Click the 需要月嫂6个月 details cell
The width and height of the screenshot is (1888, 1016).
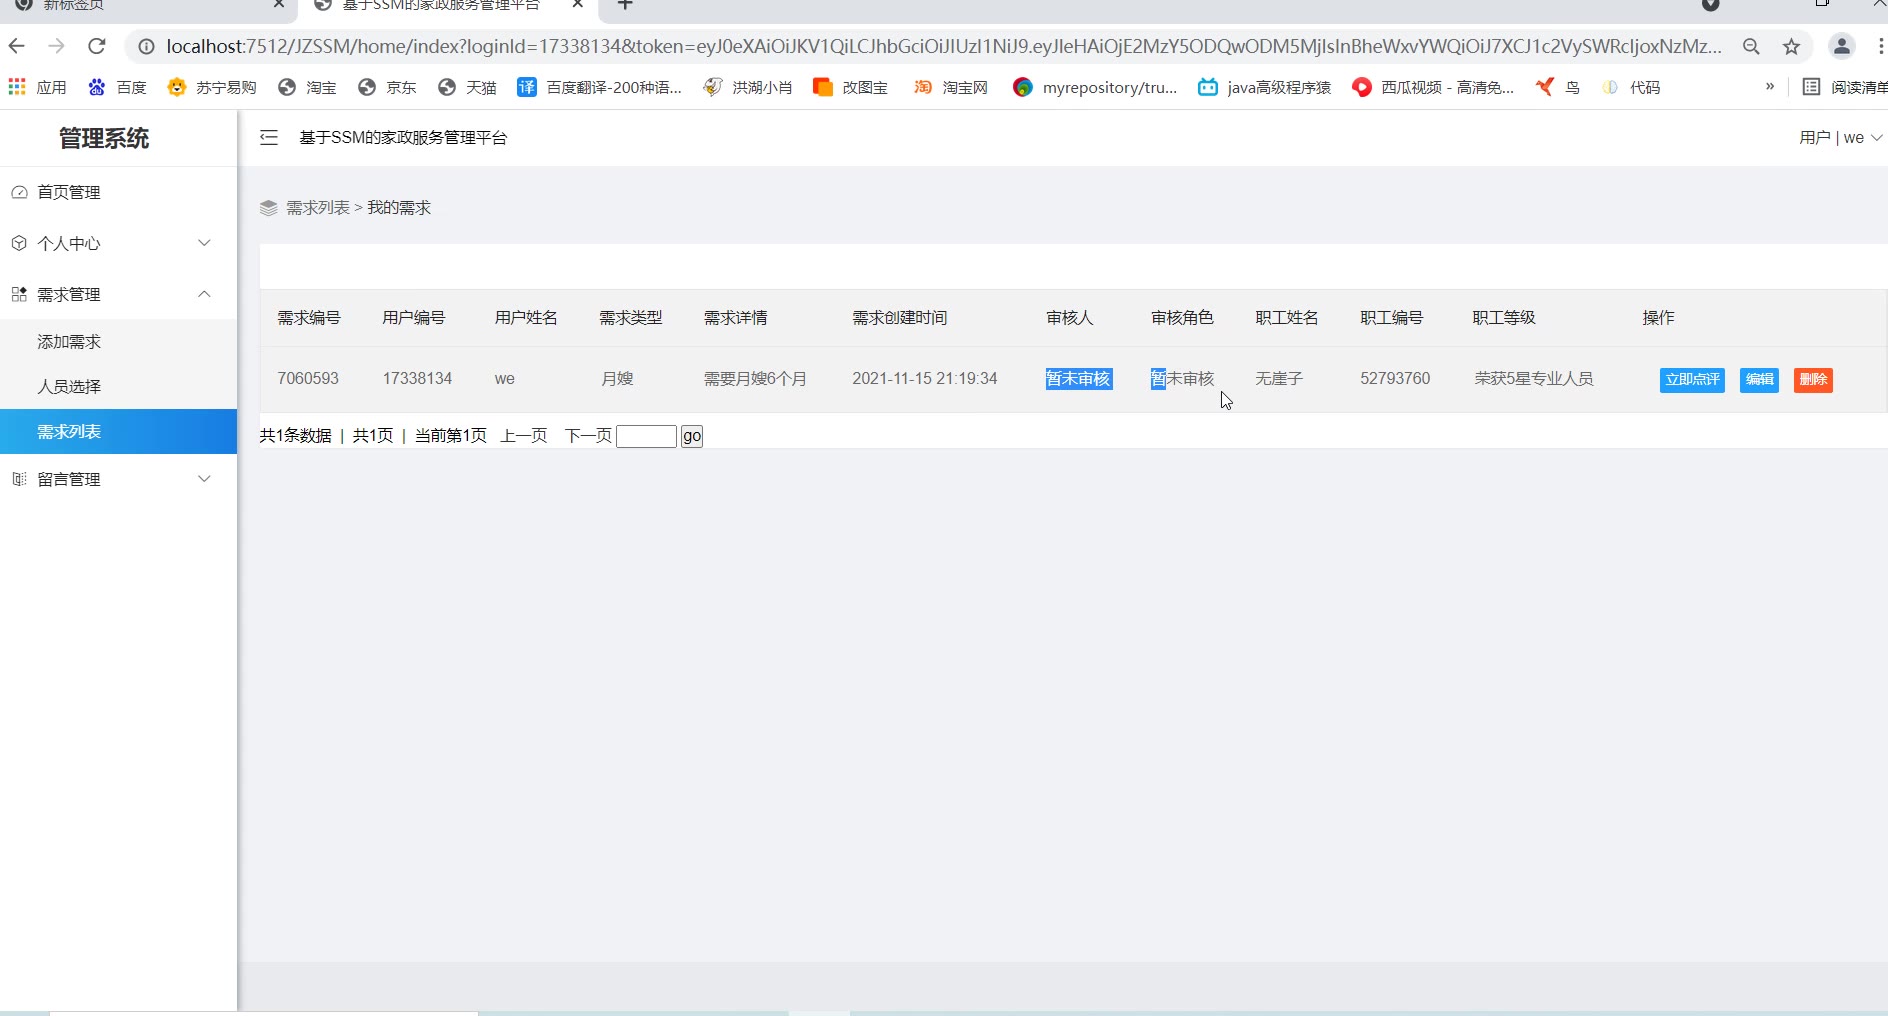point(755,379)
